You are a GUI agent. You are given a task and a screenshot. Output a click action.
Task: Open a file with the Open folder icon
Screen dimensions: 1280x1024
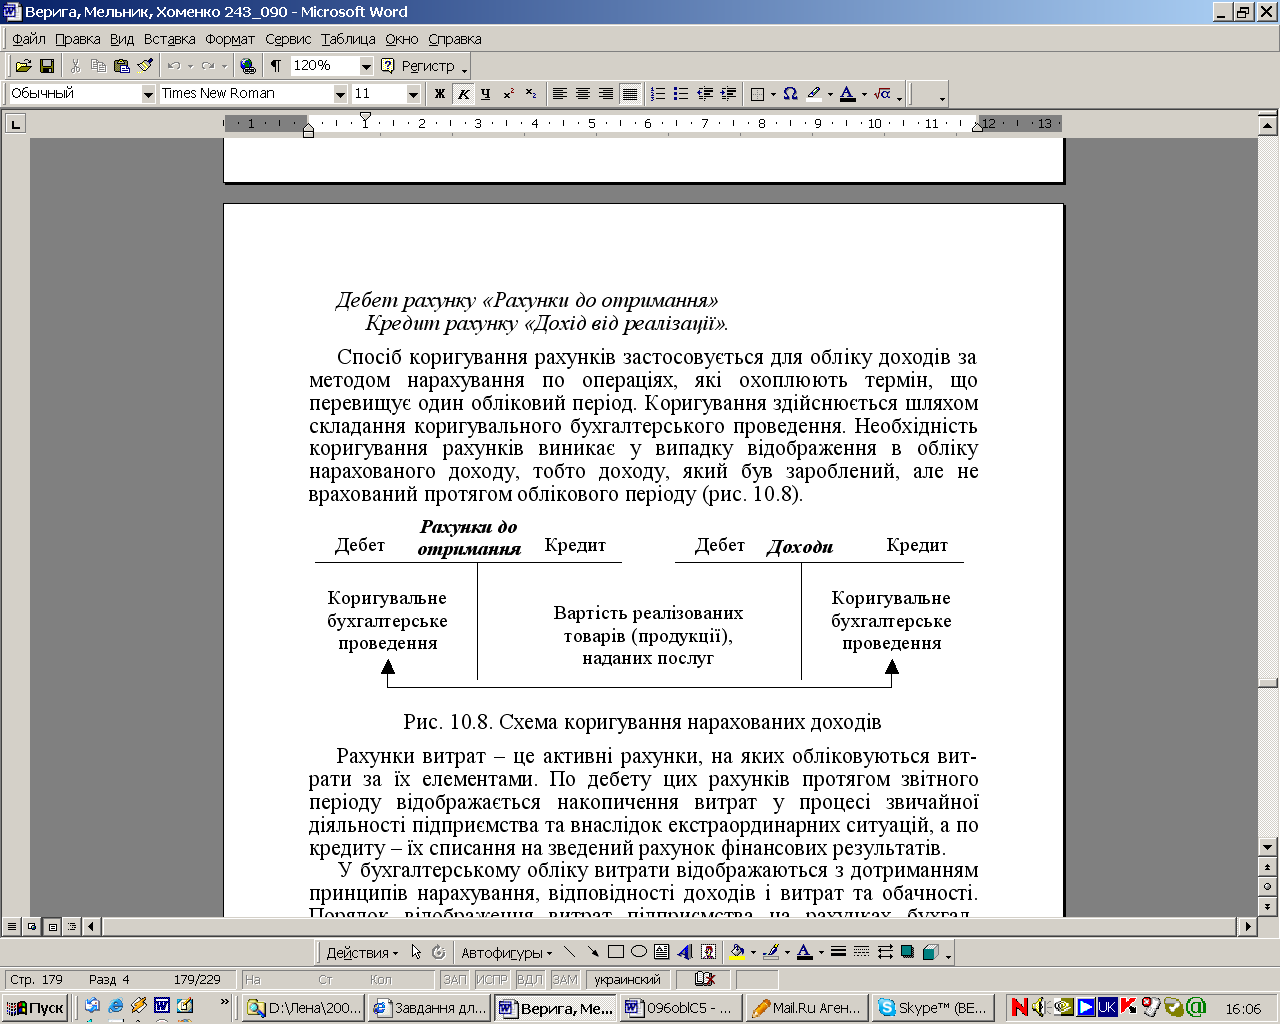pos(23,66)
